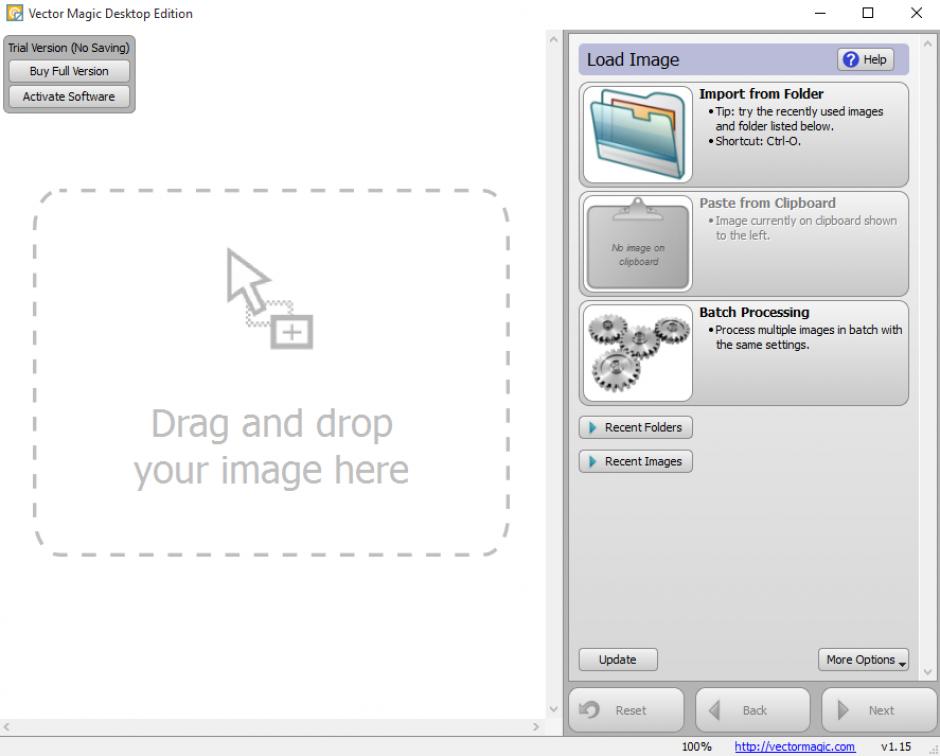The image size is (940, 756).
Task: Open the More Options dropdown
Action: tap(864, 660)
